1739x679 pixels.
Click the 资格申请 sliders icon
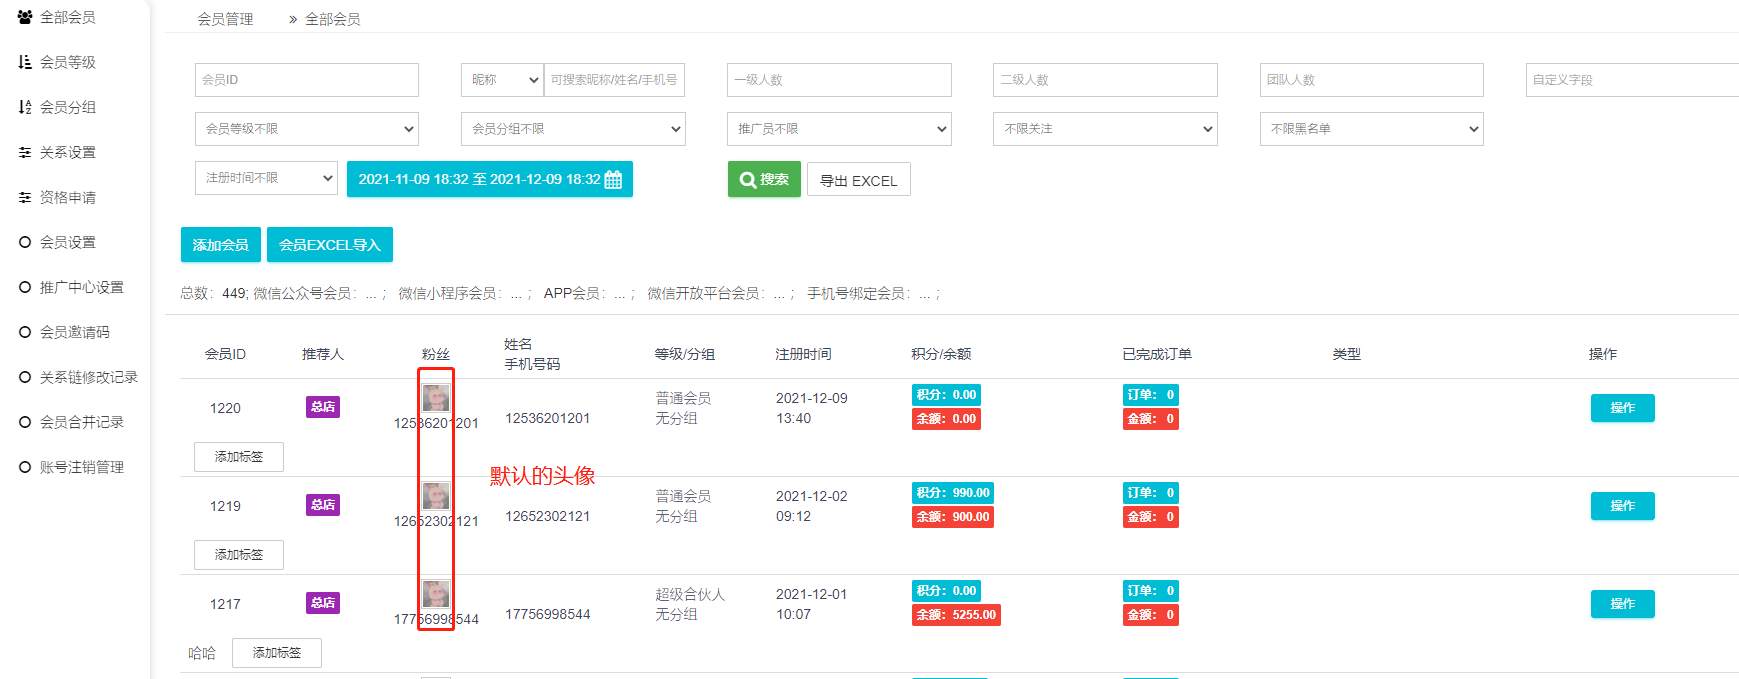click(x=25, y=197)
